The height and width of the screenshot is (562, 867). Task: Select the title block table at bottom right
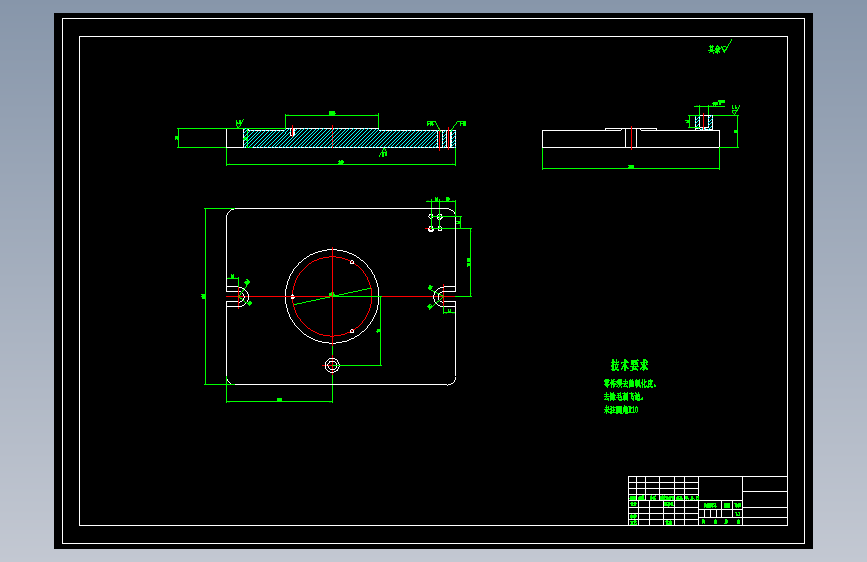[708, 501]
